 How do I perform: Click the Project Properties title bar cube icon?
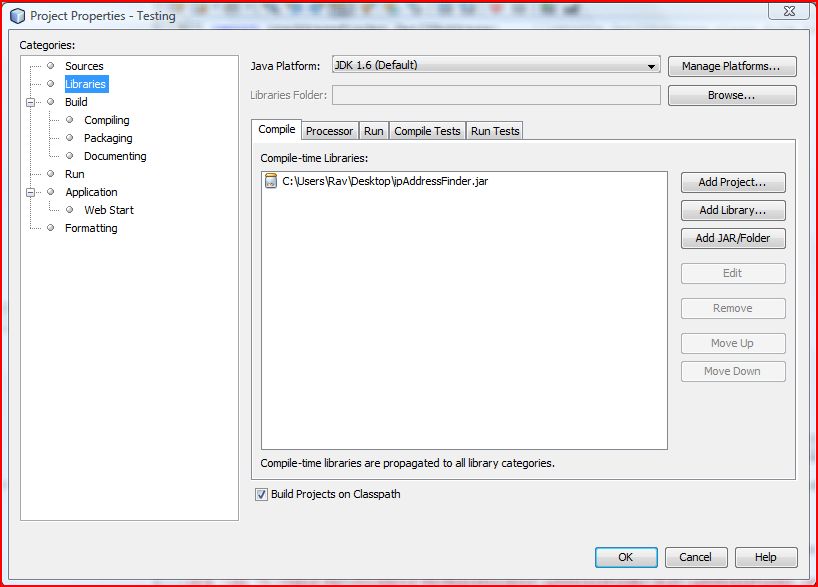(x=17, y=16)
